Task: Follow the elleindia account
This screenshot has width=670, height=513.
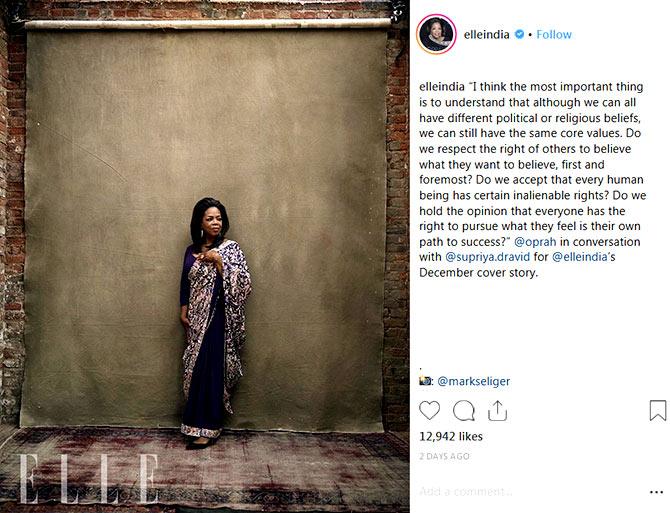Action: (x=554, y=34)
